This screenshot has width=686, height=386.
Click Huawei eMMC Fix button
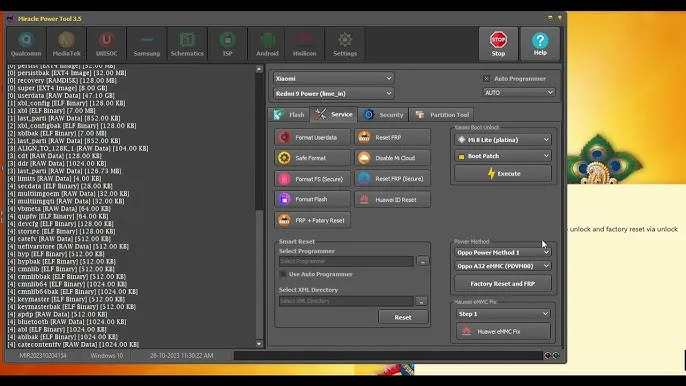pos(503,331)
